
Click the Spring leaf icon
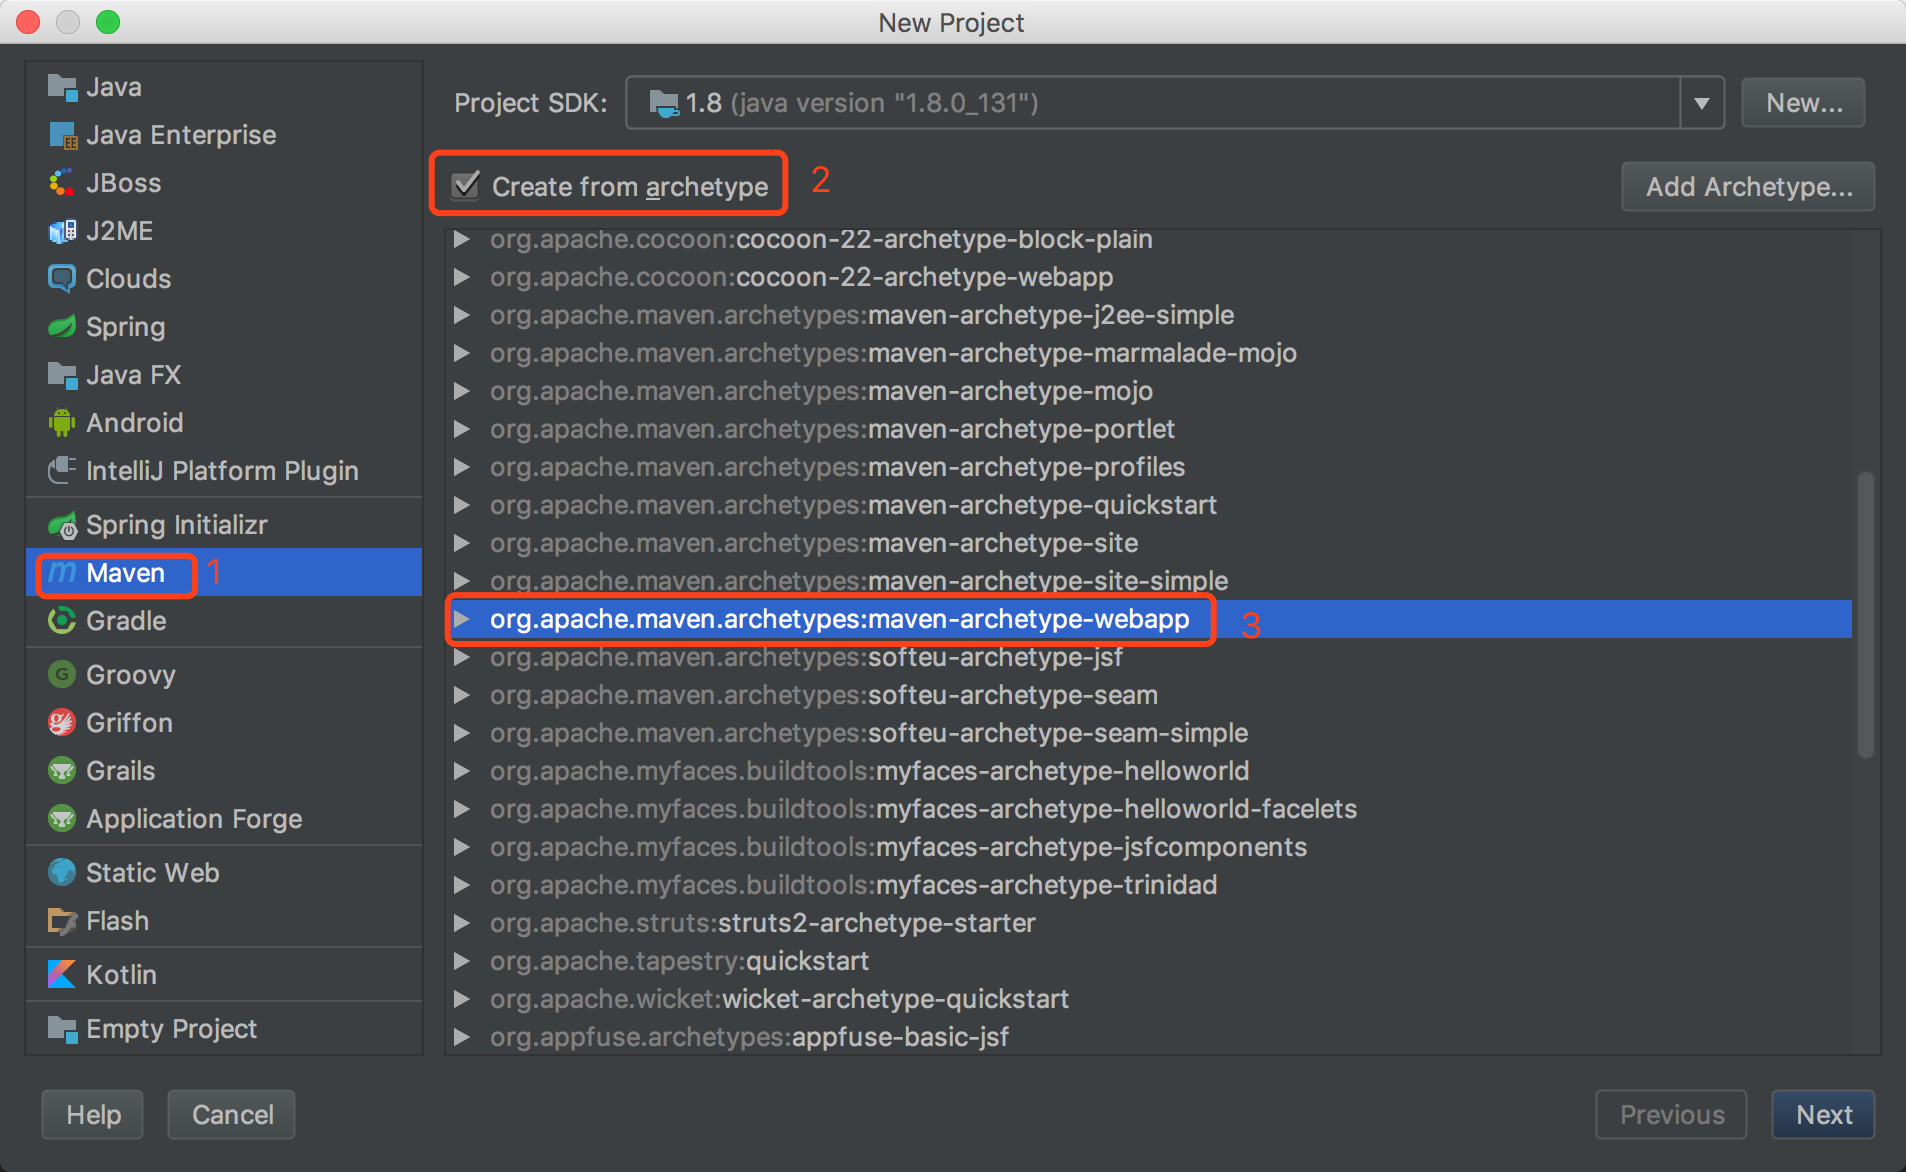[x=62, y=327]
